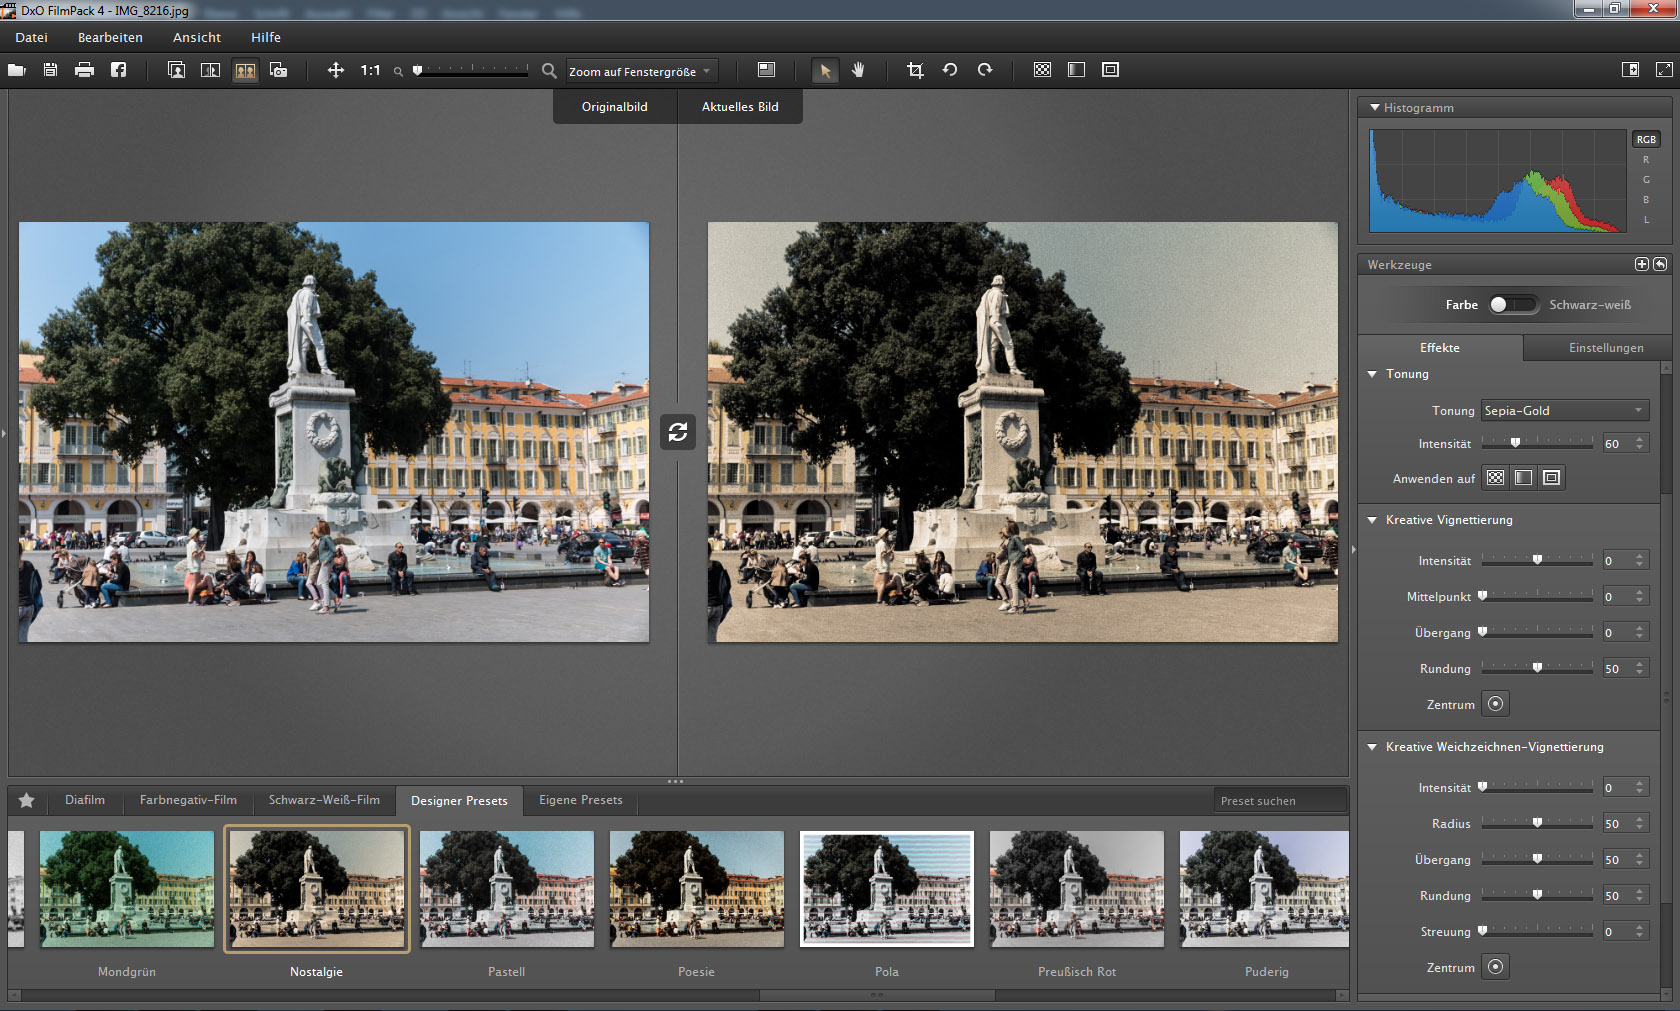Image resolution: width=1680 pixels, height=1011 pixels.
Task: Enable side-by-side comparison view mode
Action: [245, 70]
